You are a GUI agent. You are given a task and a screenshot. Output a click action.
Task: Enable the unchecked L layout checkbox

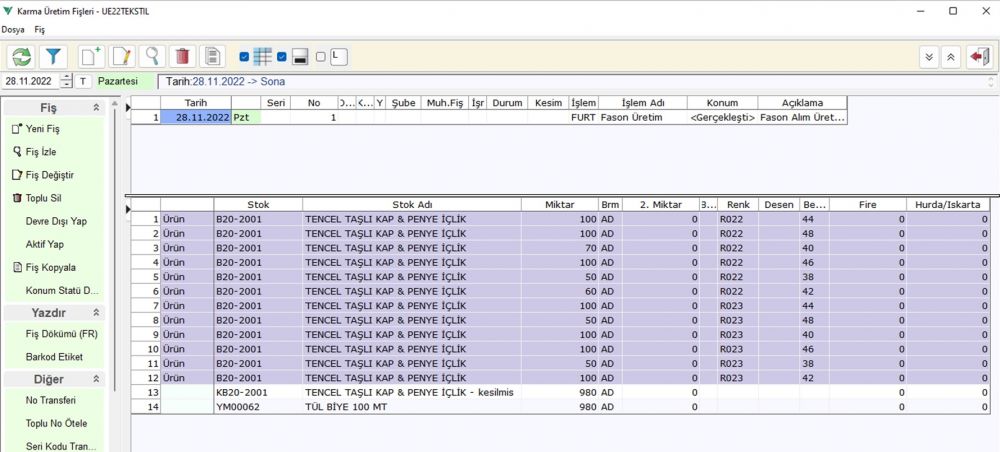tap(320, 57)
